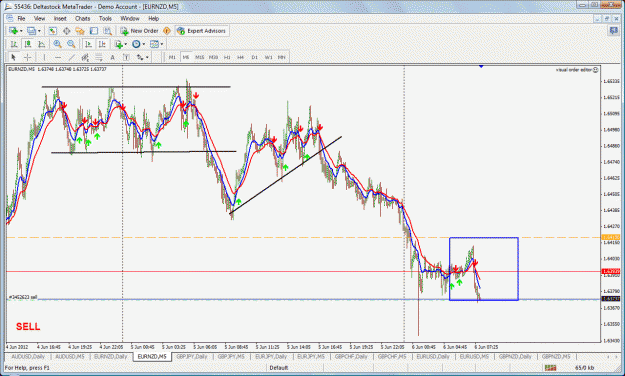
Task: Switch to the GBPNZD,Daily chart tab
Action: 515,356
